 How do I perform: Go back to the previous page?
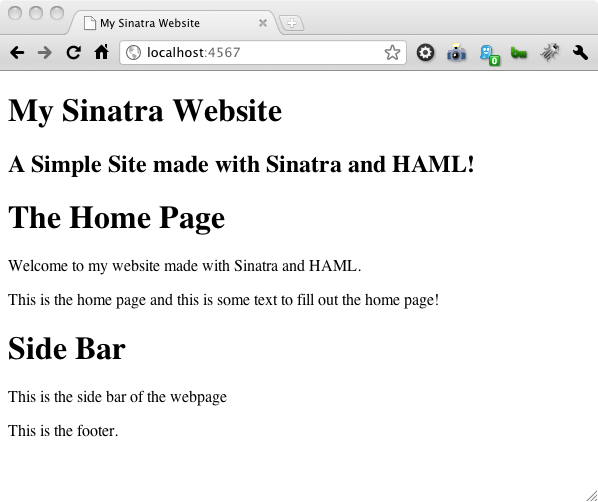(x=17, y=52)
